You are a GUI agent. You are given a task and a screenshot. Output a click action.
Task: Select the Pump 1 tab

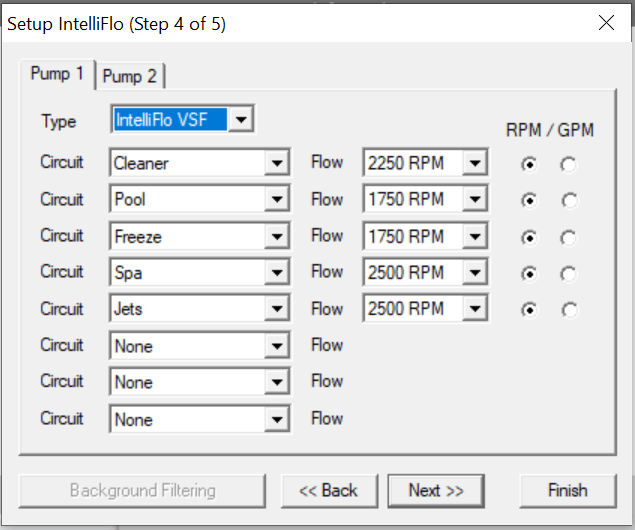coord(58,74)
